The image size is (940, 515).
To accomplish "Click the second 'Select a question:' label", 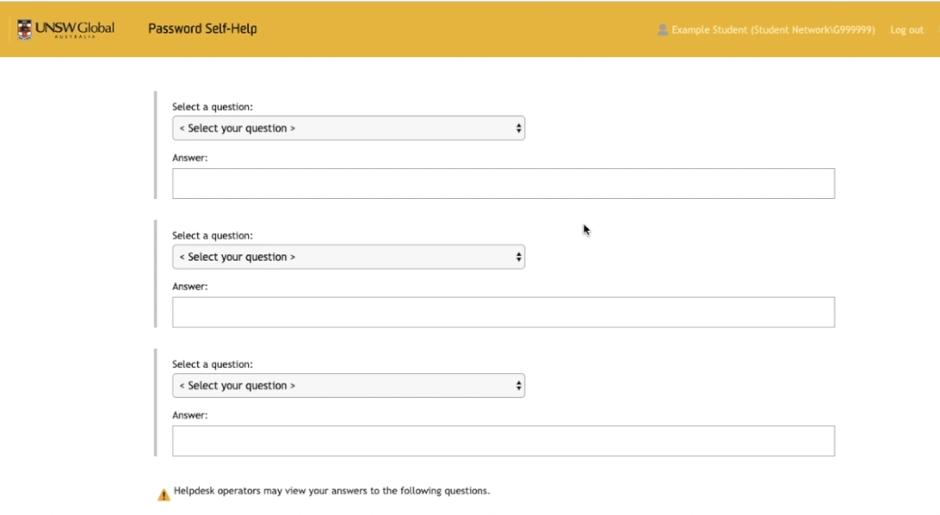I will click(212, 236).
